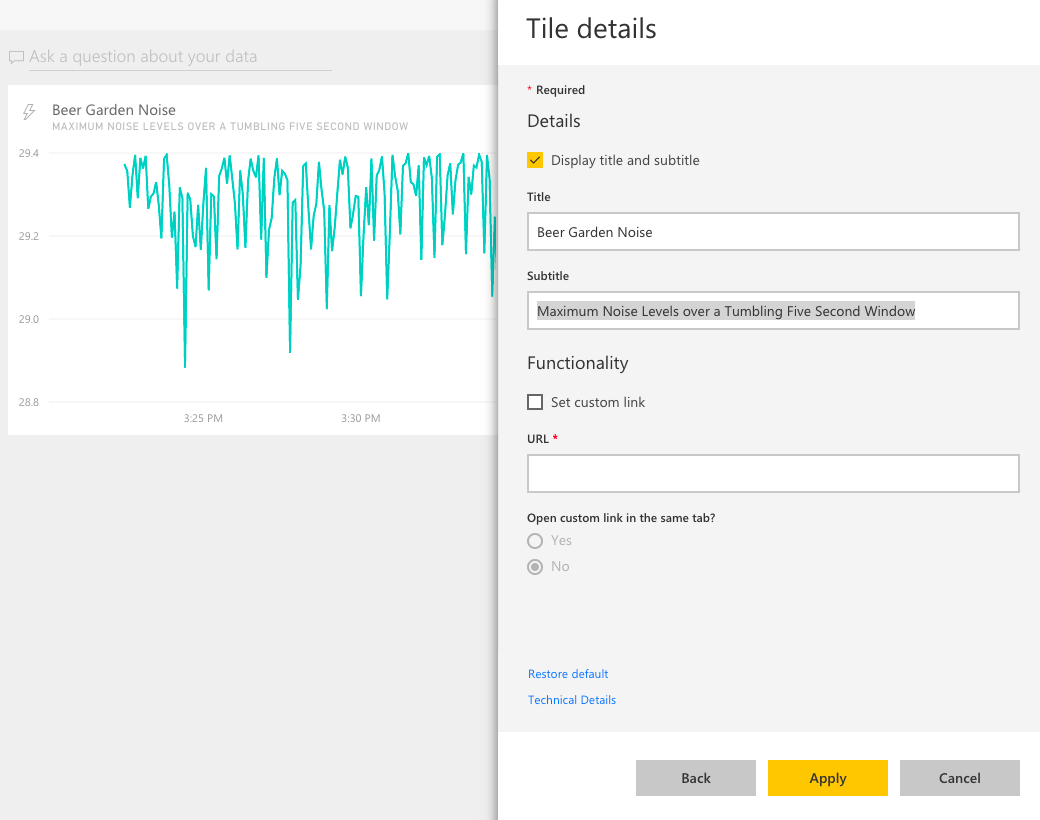Select Yes for opening link in same tab

click(x=535, y=540)
